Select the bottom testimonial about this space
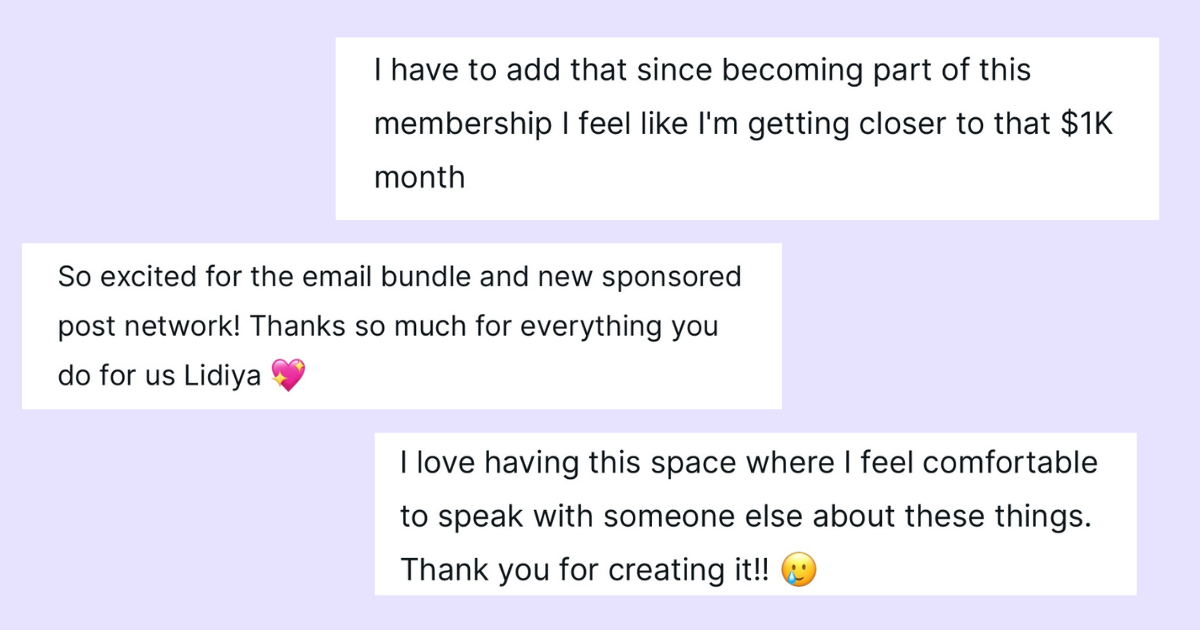This screenshot has height=630, width=1200. (755, 514)
